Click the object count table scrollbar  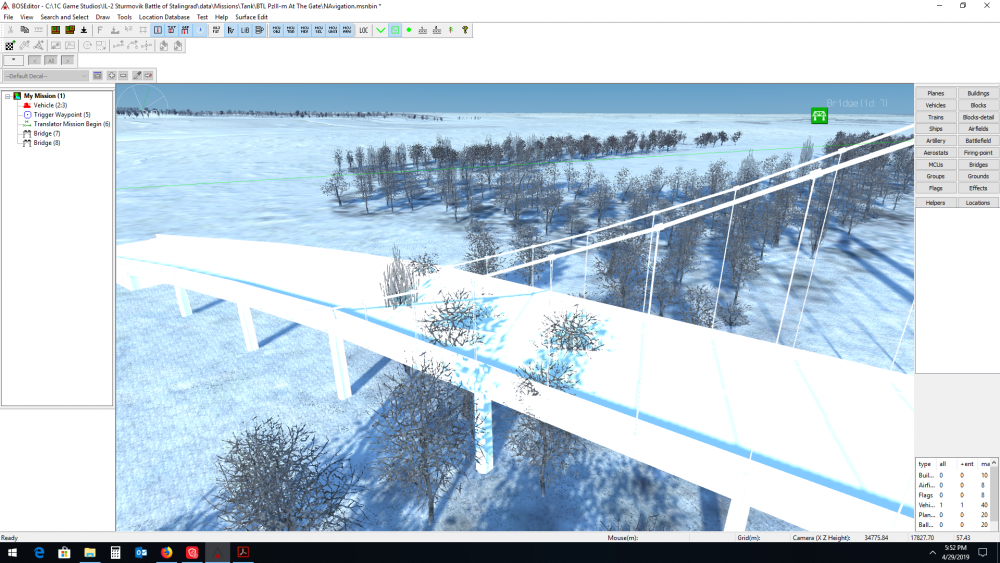coord(994,494)
